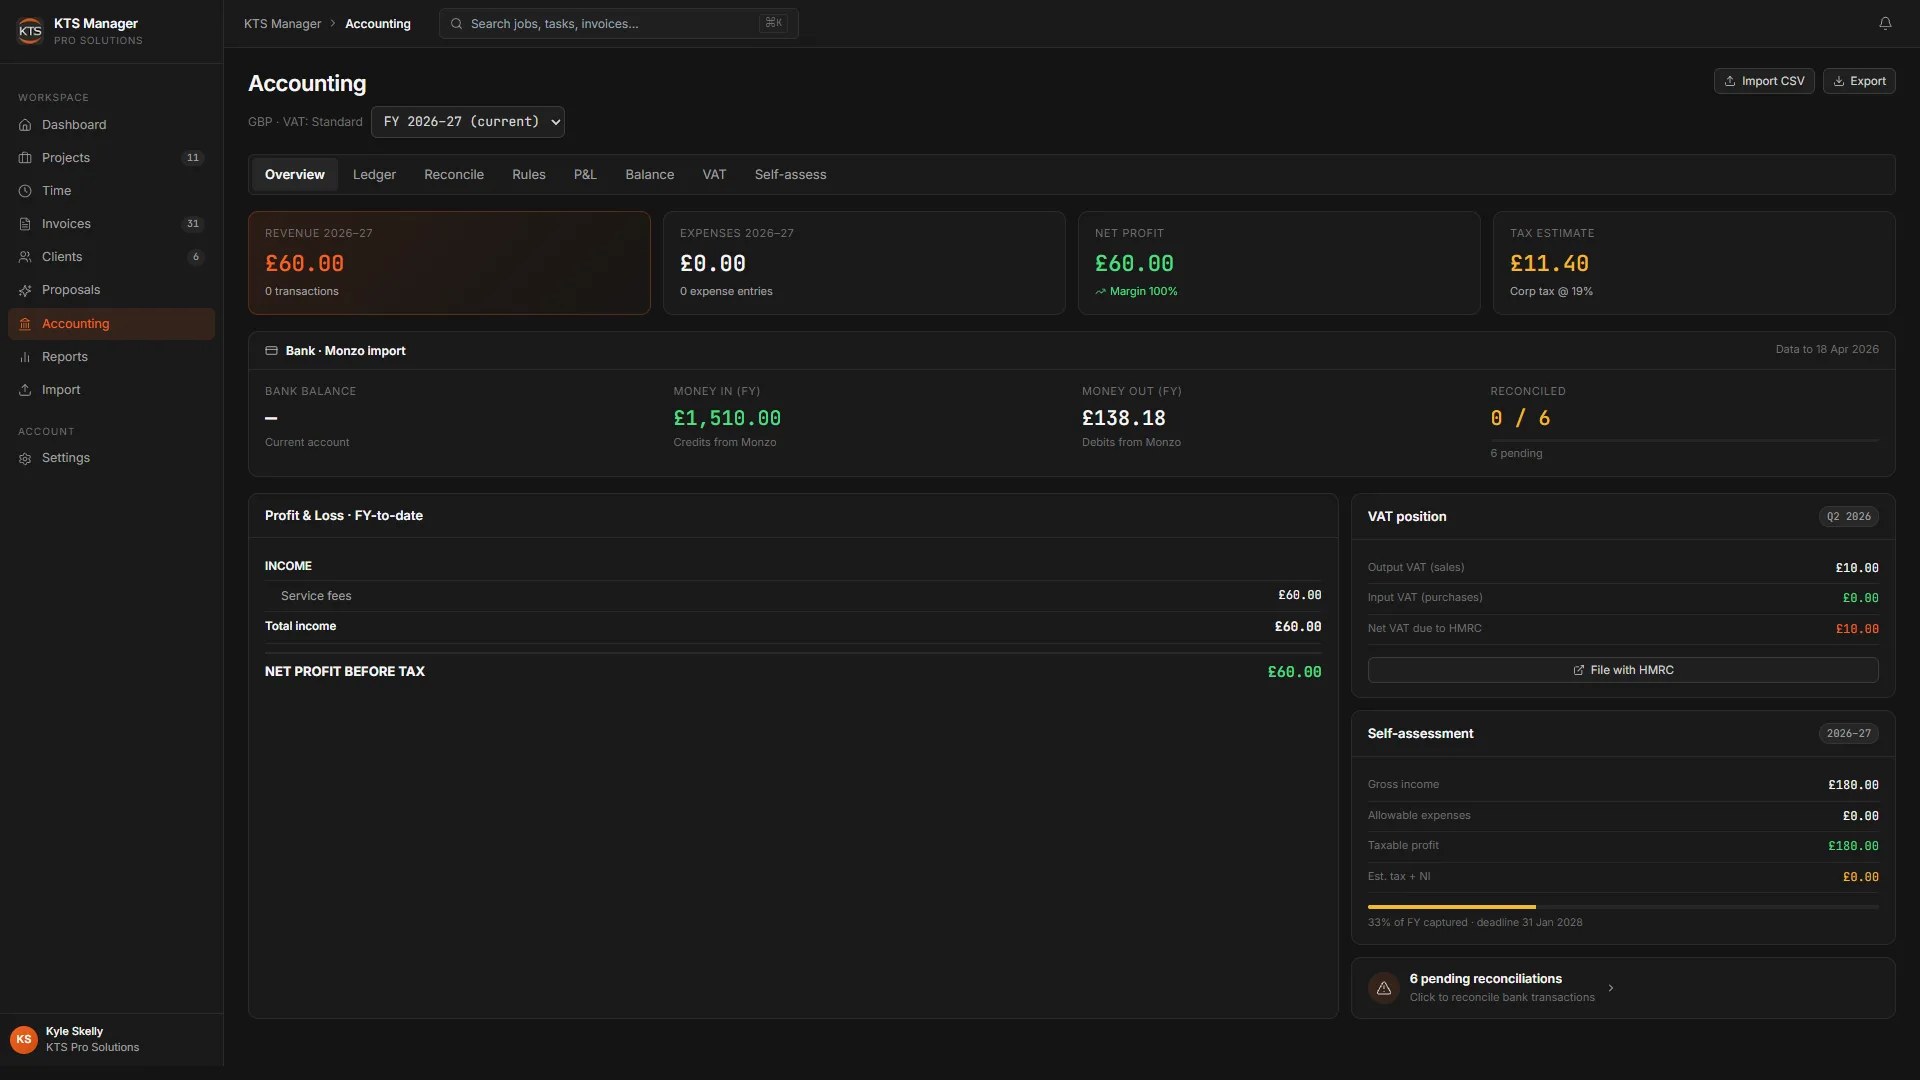Screen dimensions: 1920x1080
Task: Click the Import CSV button
Action: tap(1764, 81)
